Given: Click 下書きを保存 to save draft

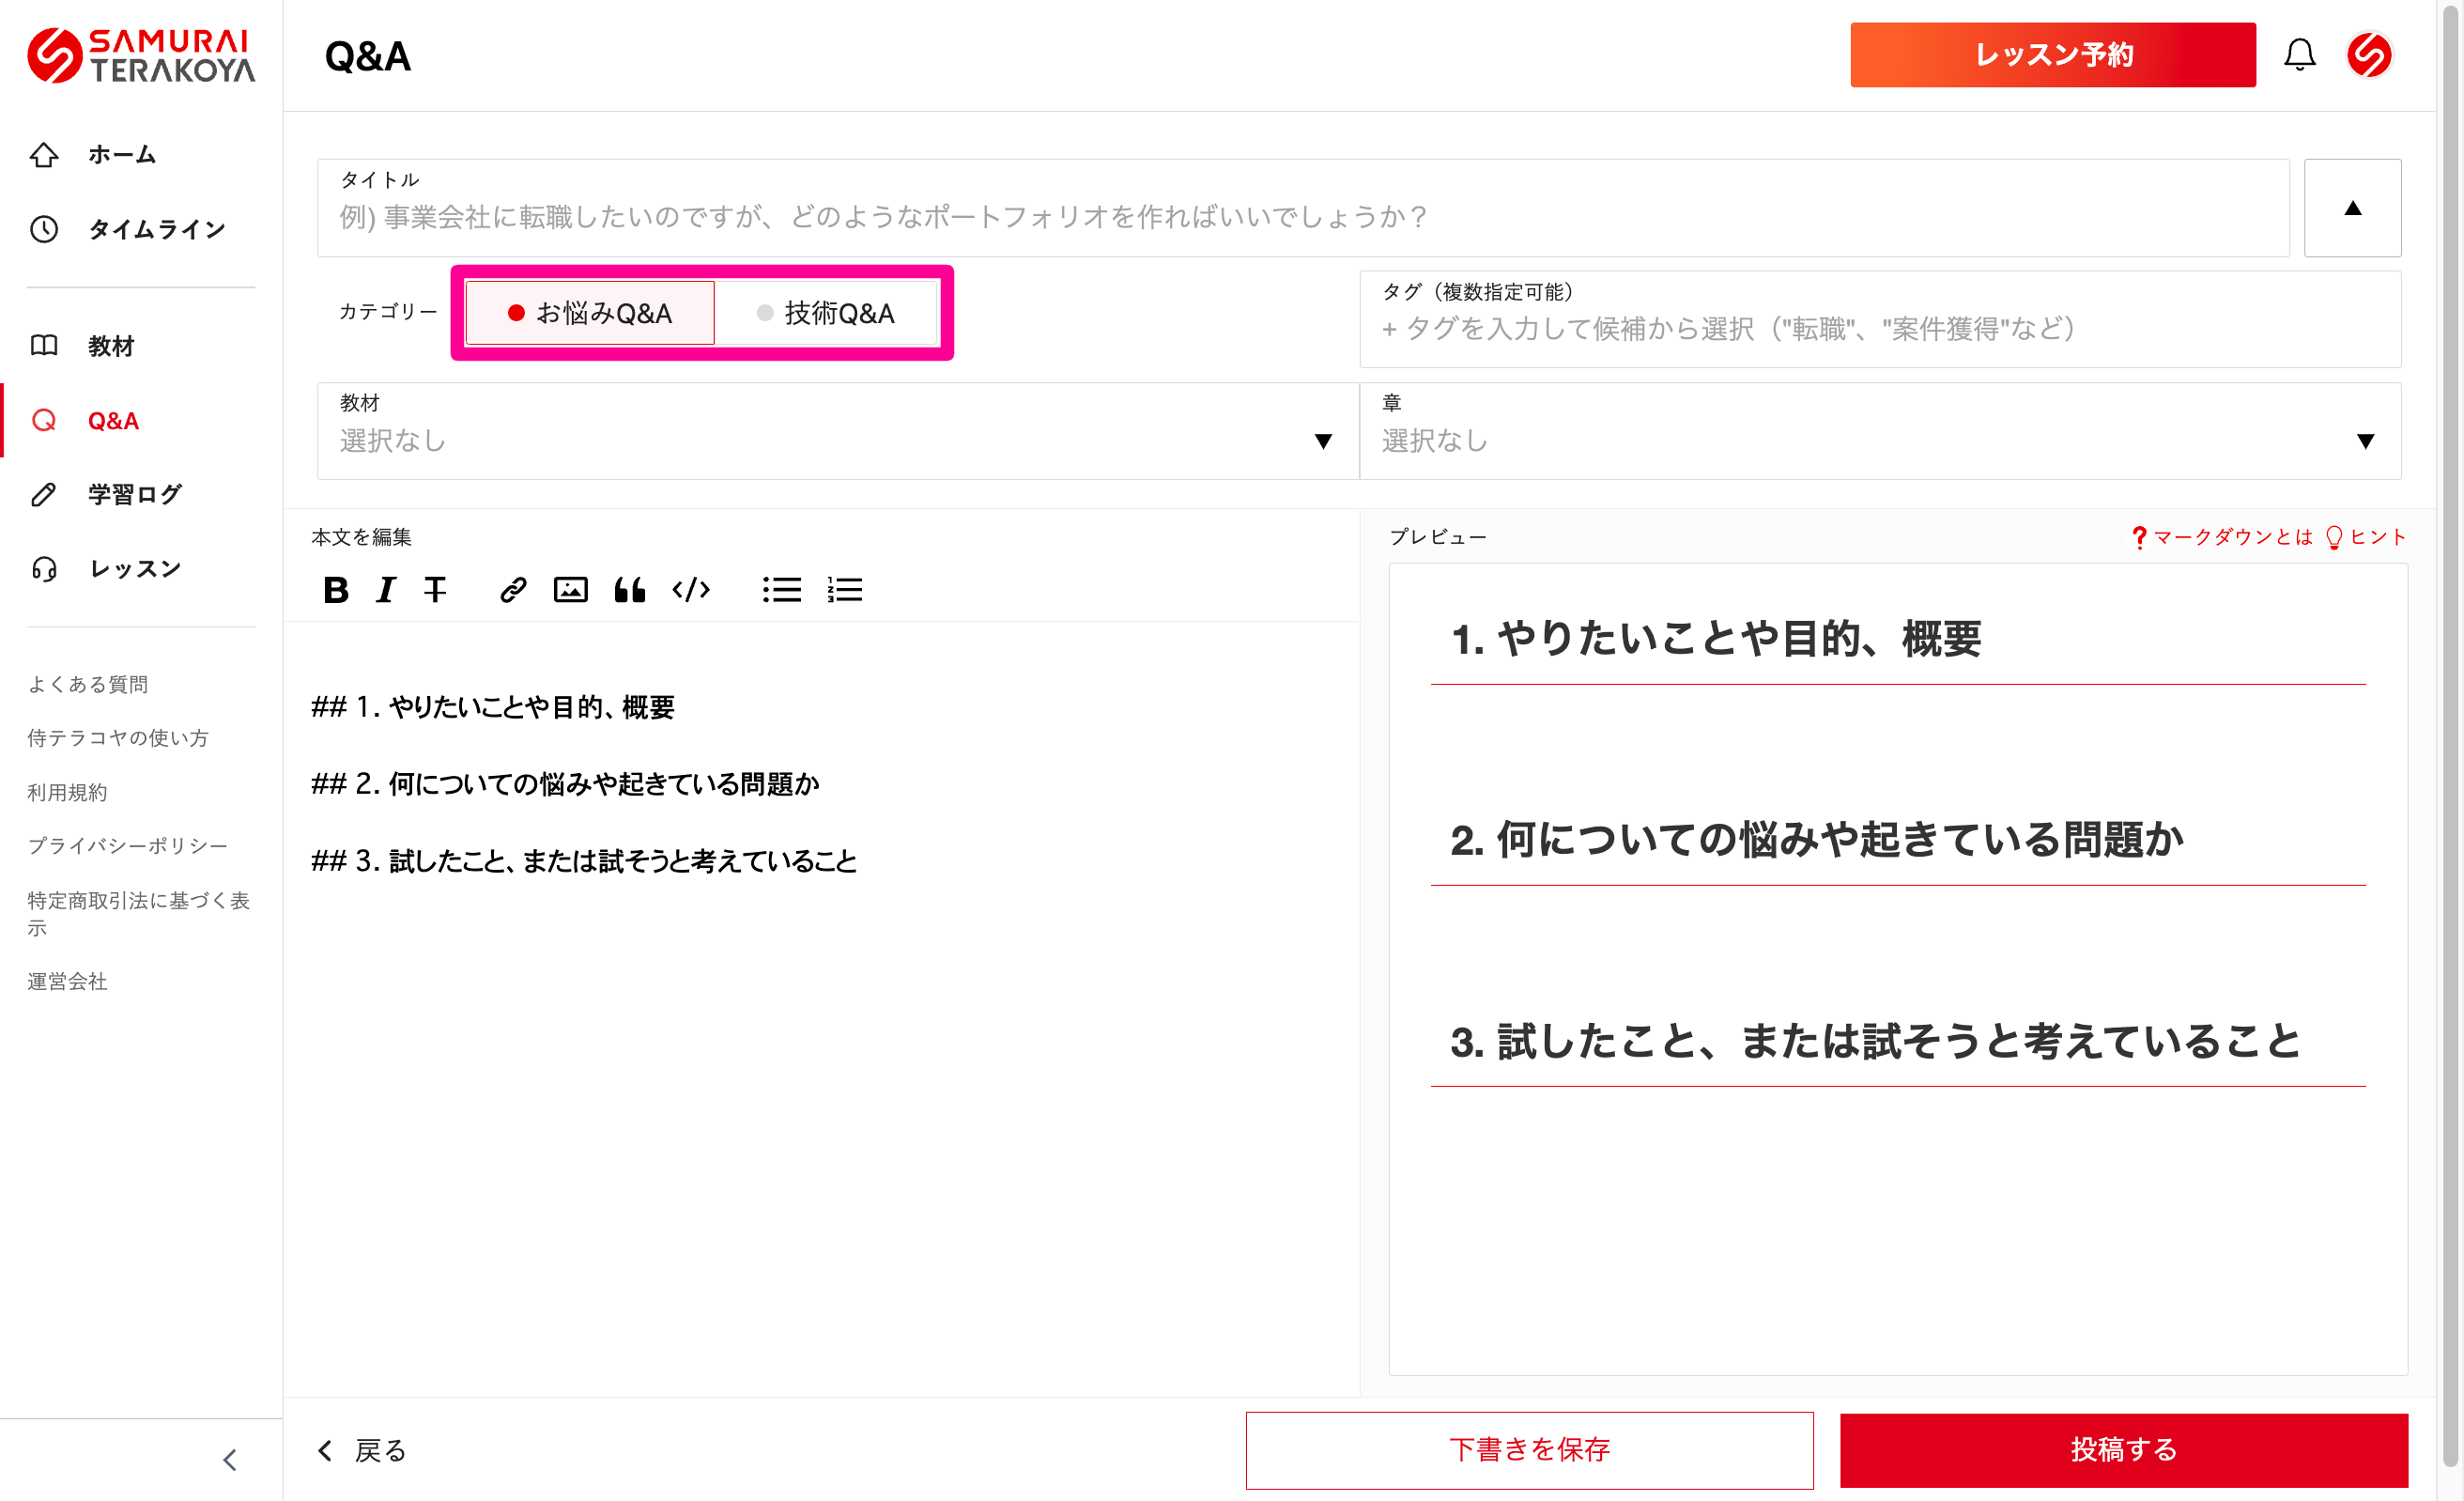Looking at the screenshot, I should (x=1529, y=1449).
